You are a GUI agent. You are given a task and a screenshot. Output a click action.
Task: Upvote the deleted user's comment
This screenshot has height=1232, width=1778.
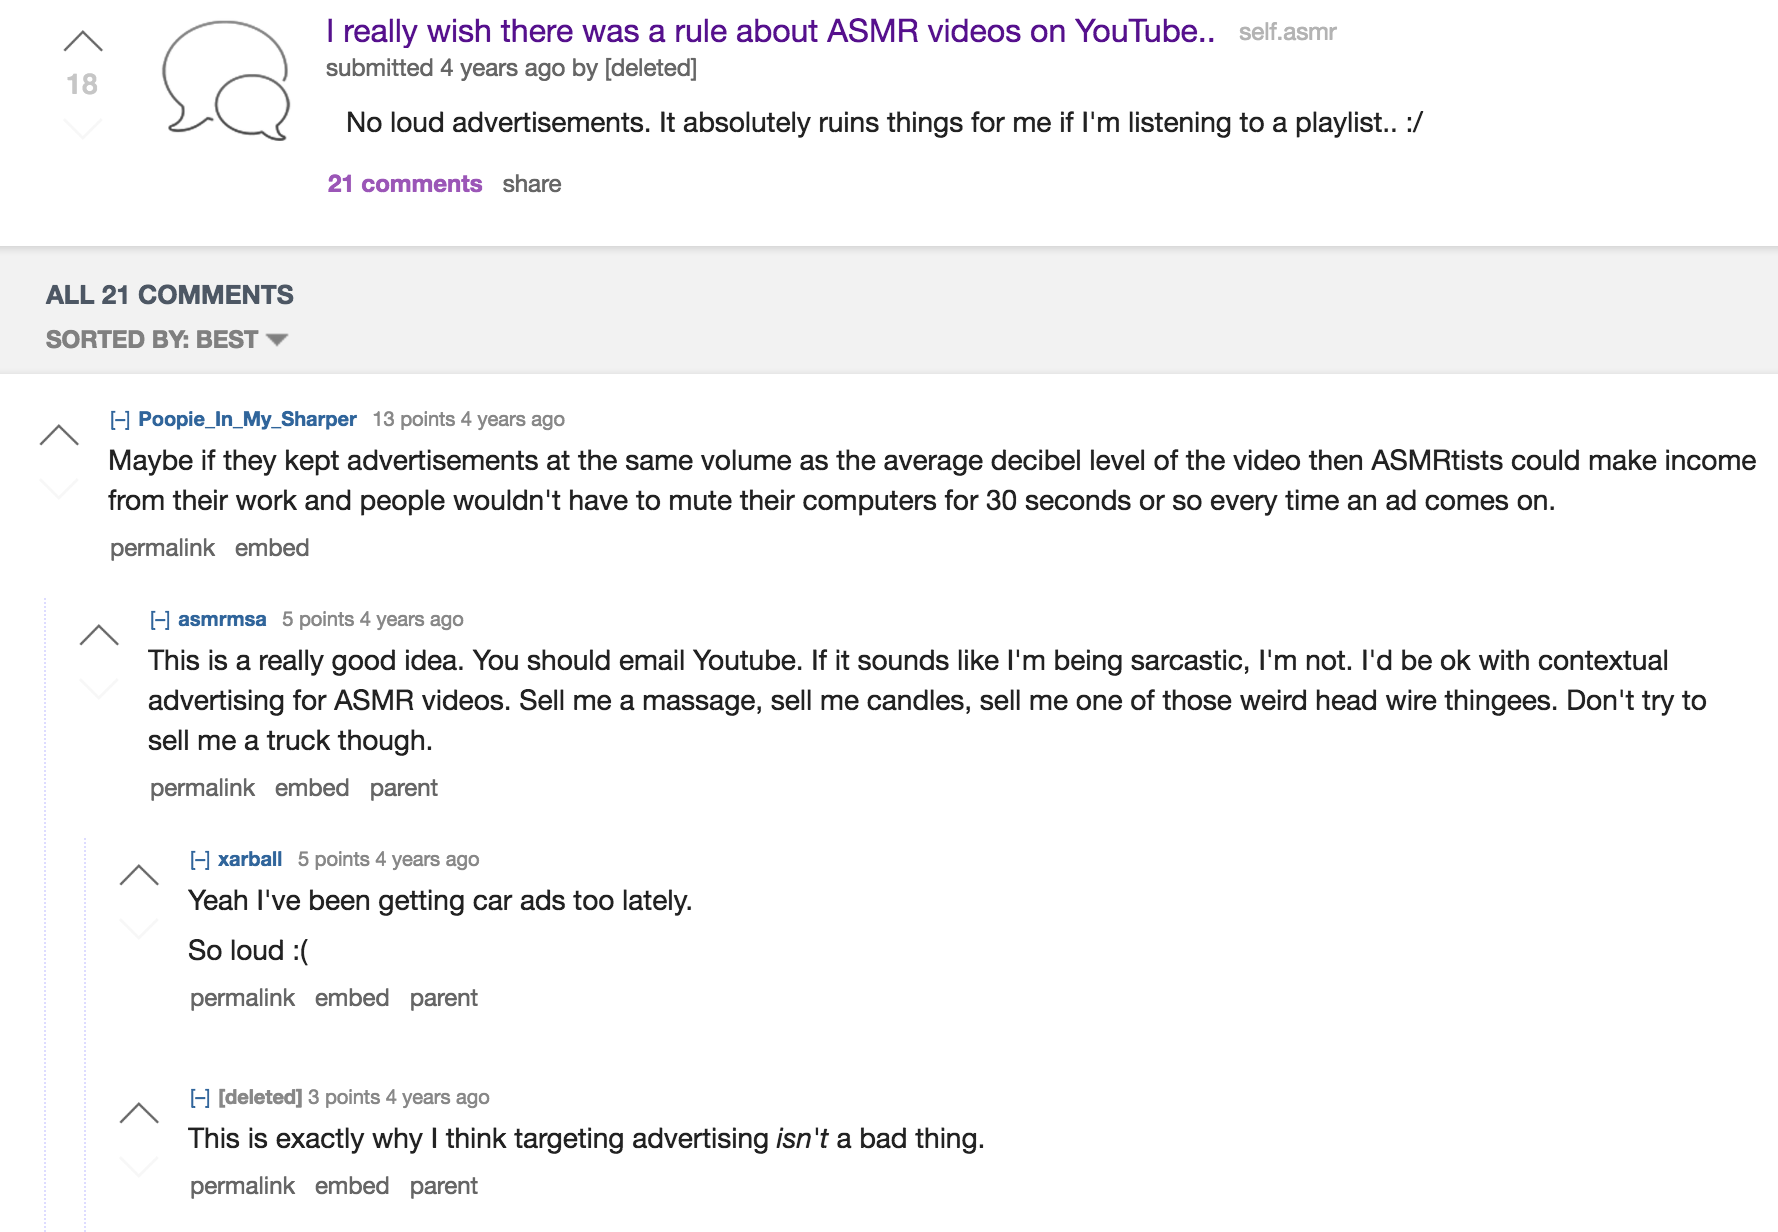[x=139, y=1113]
